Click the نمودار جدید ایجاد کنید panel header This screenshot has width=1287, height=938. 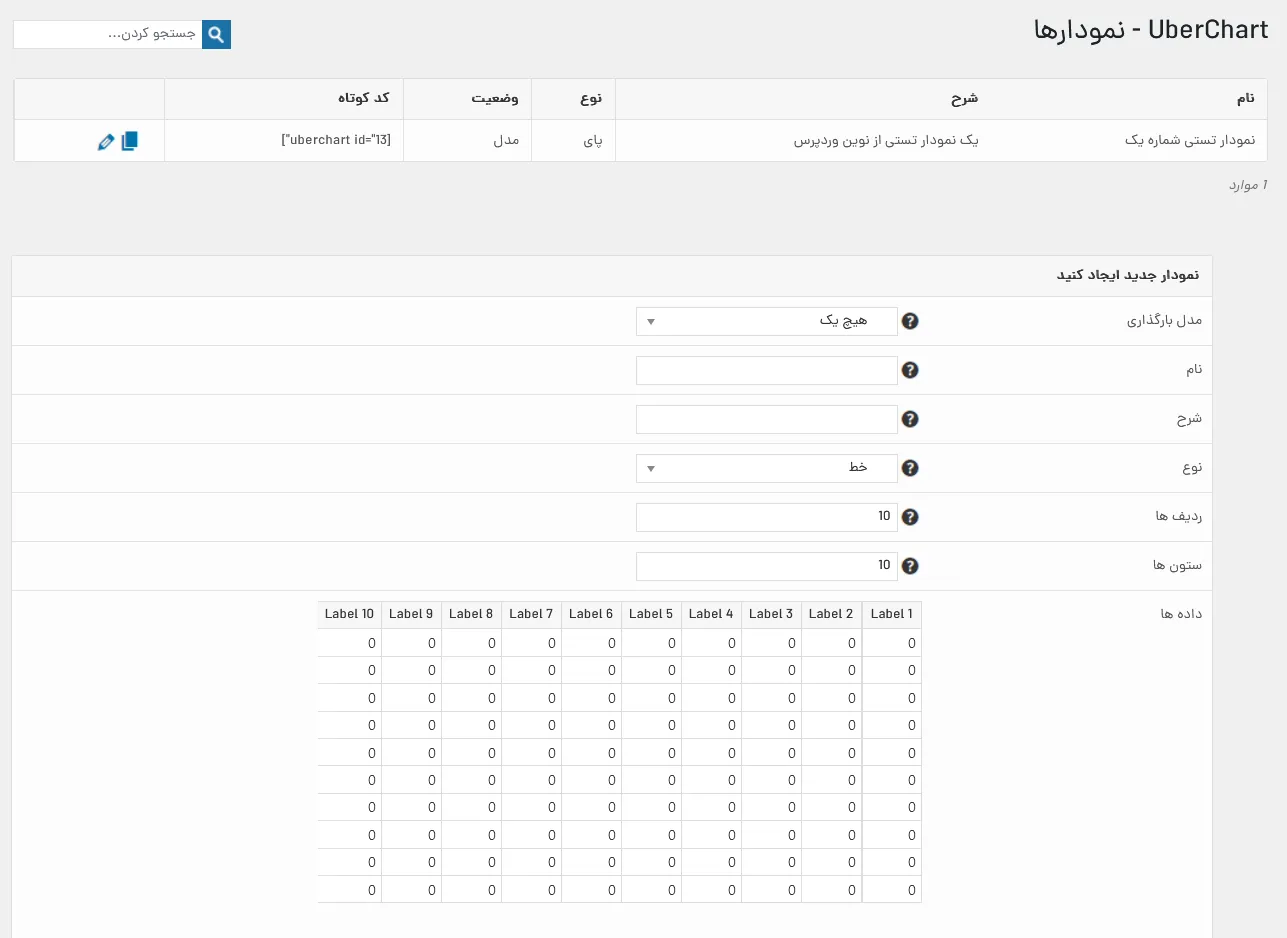tap(612, 276)
